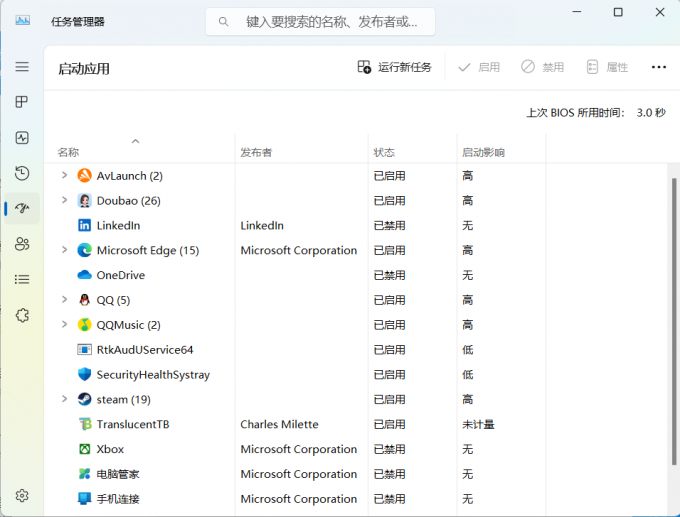The width and height of the screenshot is (680, 517).
Task: Select the LinkedIn row name
Action: coord(118,226)
